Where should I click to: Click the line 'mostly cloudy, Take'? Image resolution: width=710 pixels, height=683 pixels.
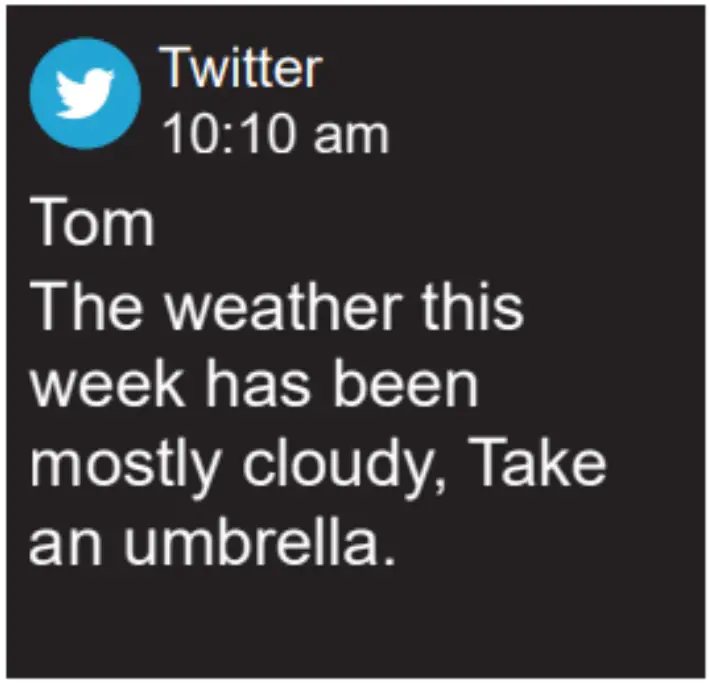coord(318,465)
